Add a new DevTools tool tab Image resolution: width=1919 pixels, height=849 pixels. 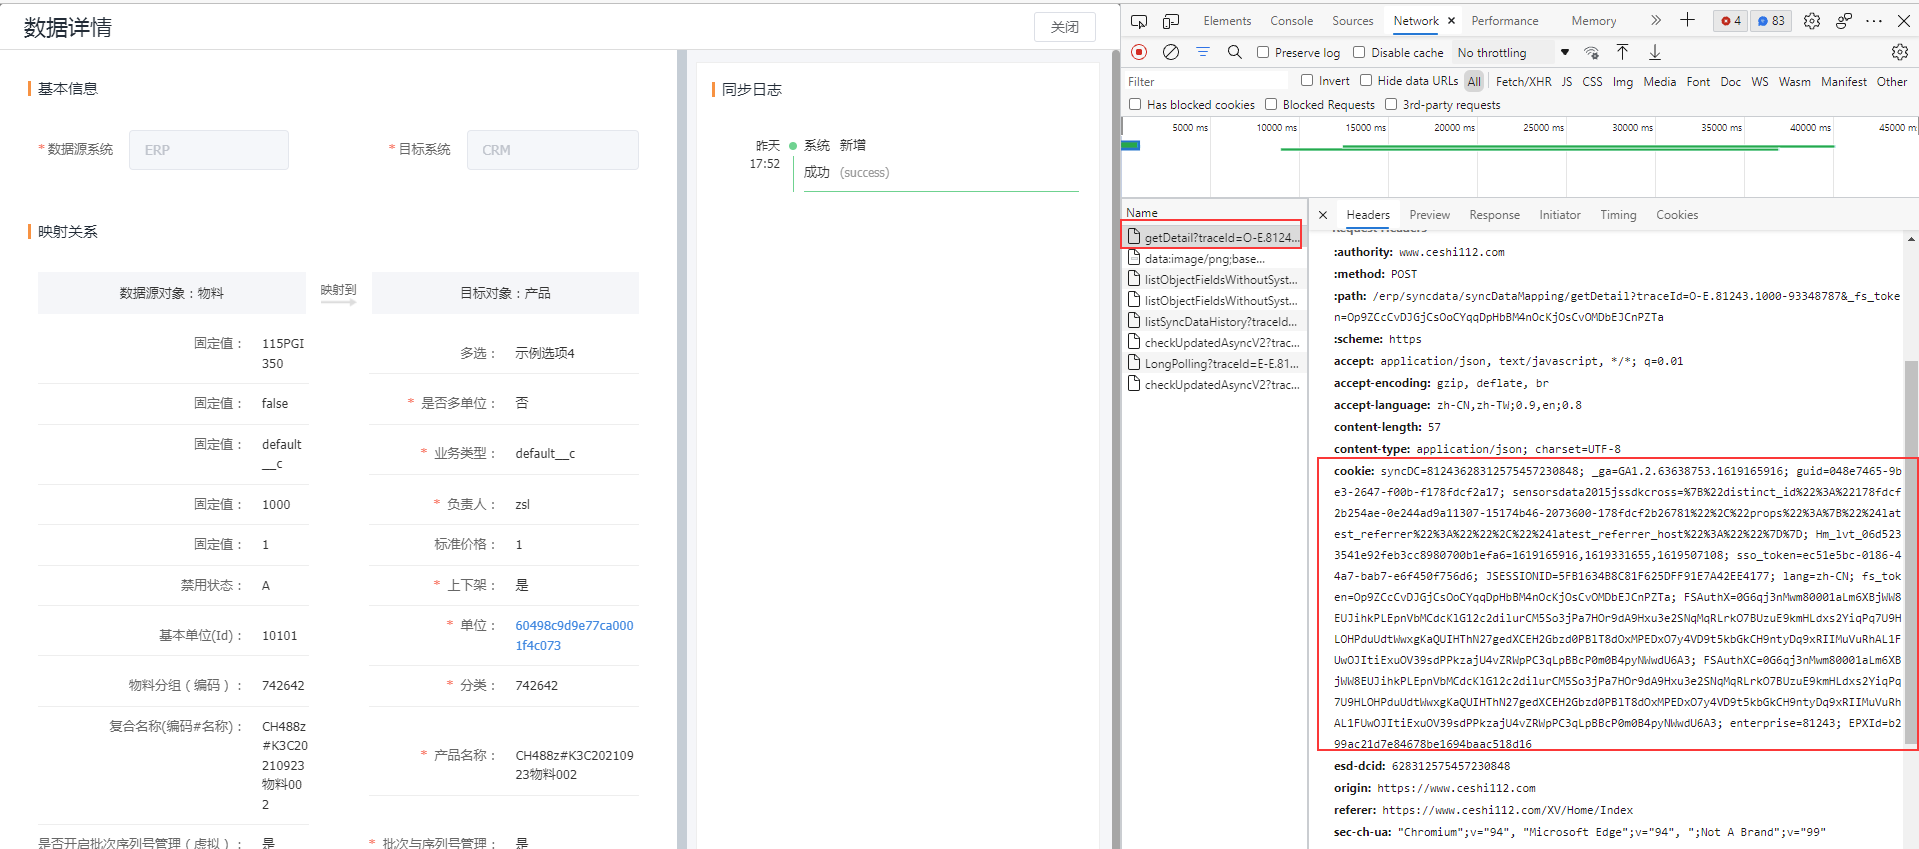(x=1687, y=20)
